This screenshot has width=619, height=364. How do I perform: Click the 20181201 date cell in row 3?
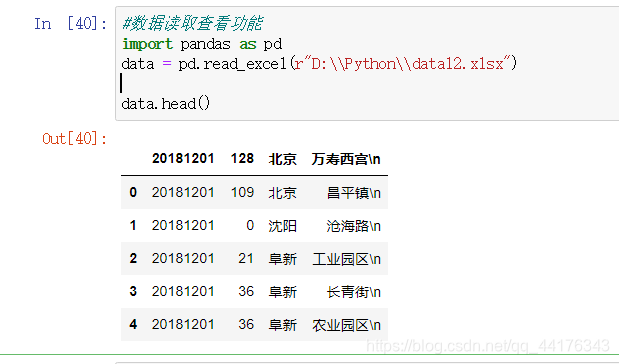tap(183, 291)
